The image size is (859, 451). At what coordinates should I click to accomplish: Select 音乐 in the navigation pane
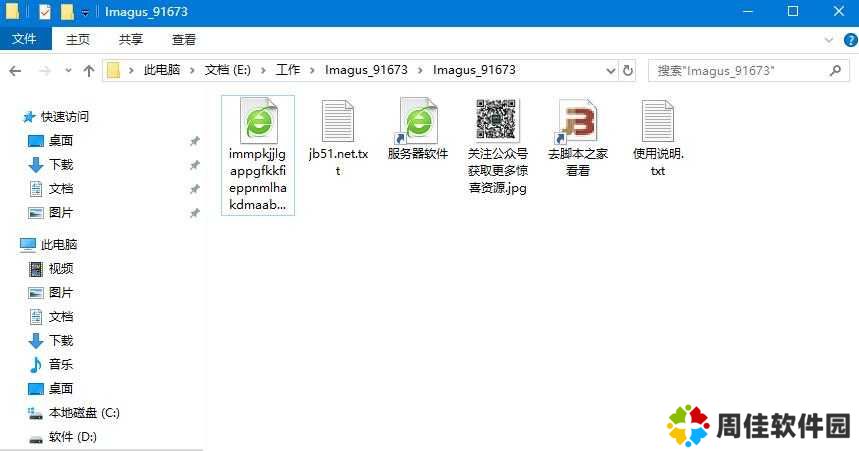coord(61,365)
